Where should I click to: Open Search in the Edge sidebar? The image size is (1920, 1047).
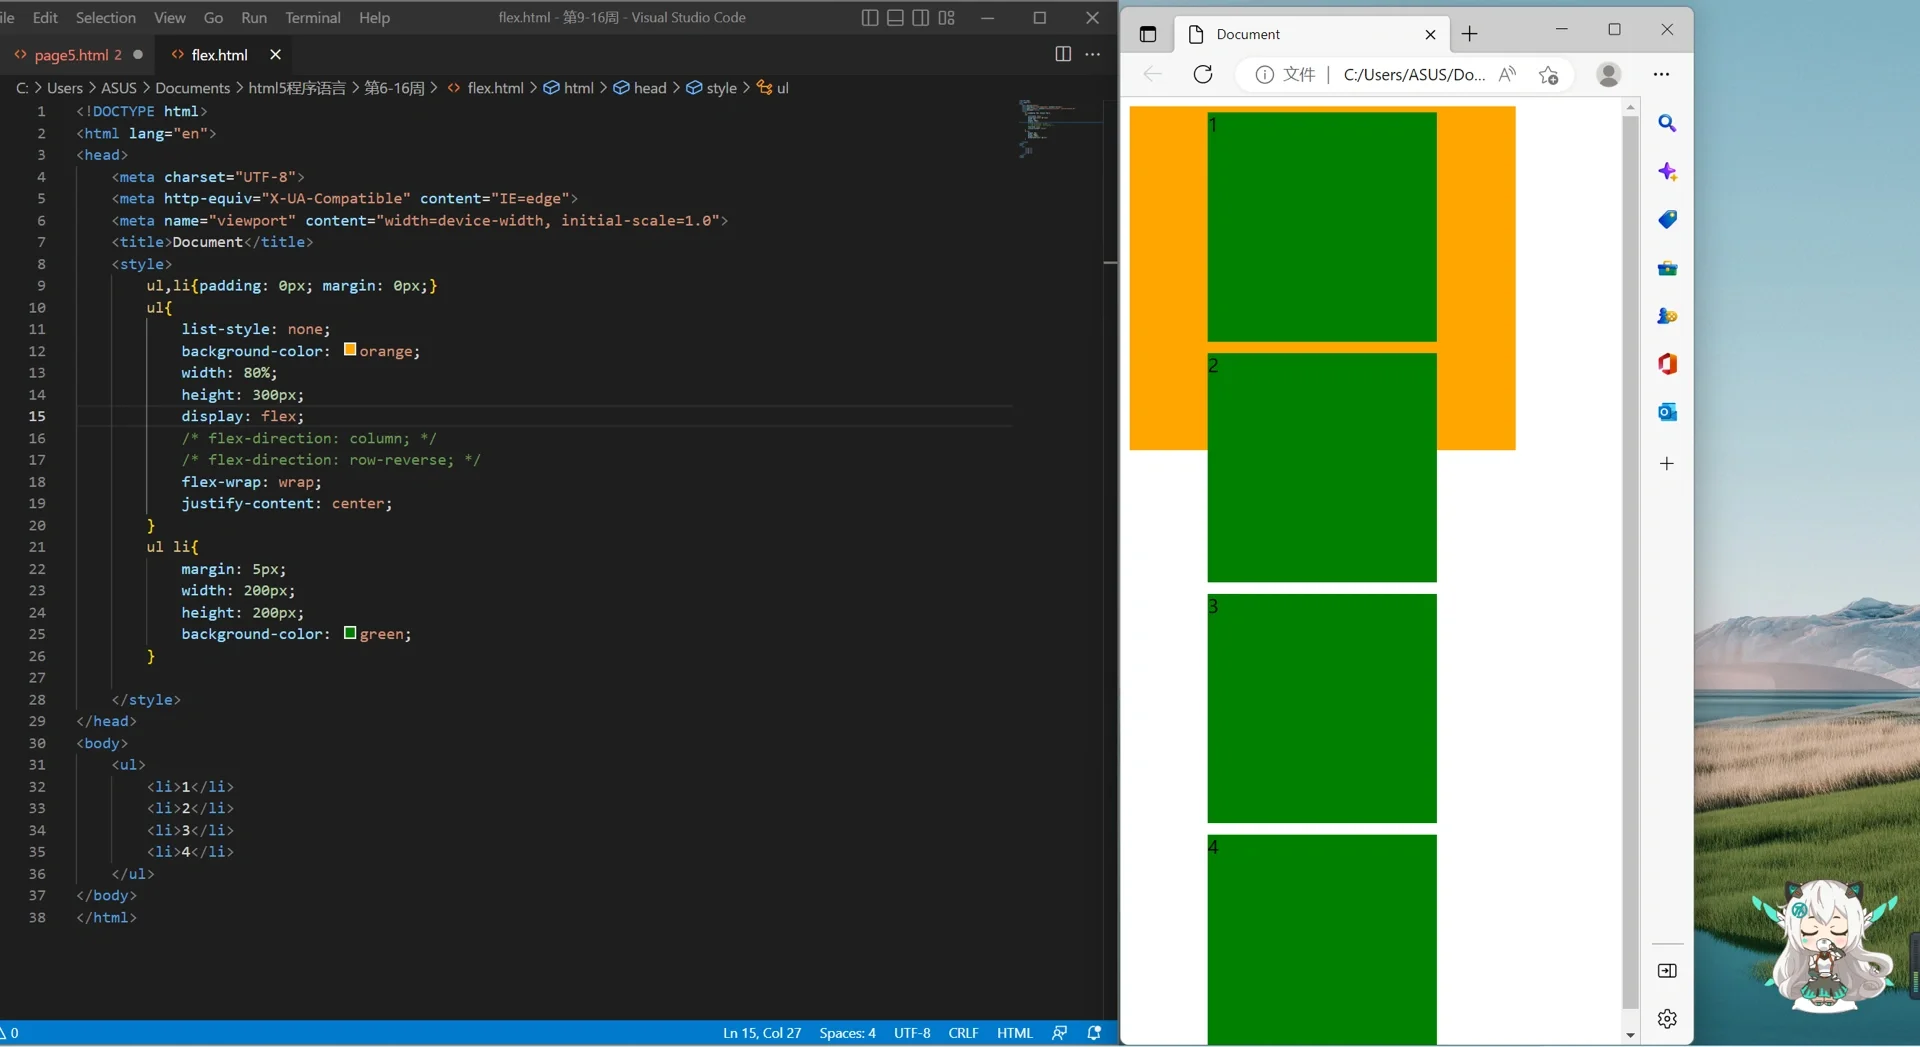(x=1668, y=123)
